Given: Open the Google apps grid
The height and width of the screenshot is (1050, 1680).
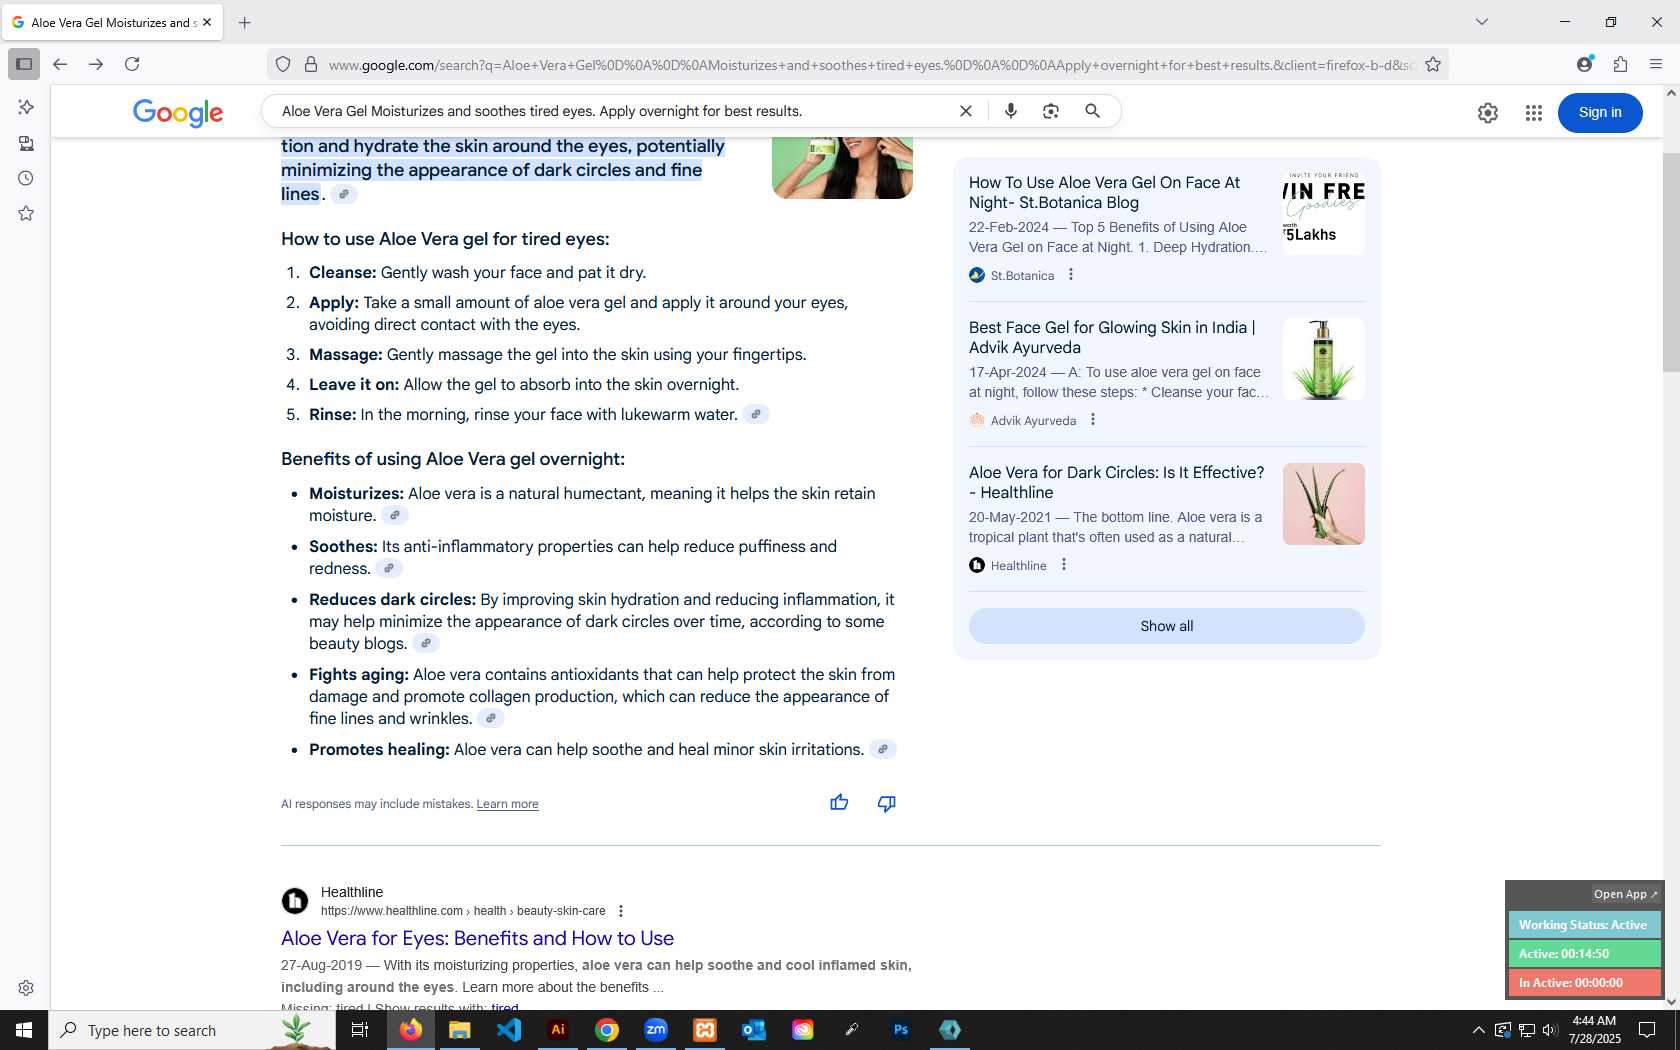Looking at the screenshot, I should tap(1534, 113).
